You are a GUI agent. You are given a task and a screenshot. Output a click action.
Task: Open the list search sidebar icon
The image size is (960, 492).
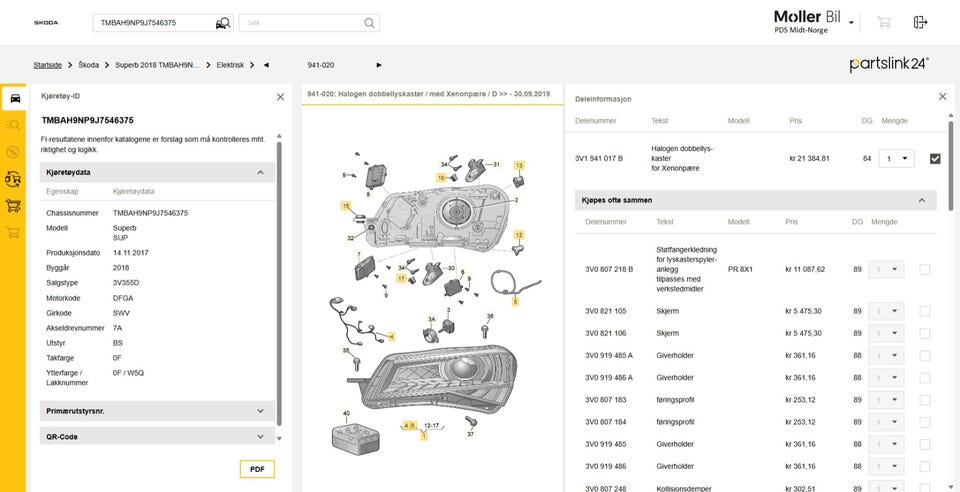tap(13, 125)
